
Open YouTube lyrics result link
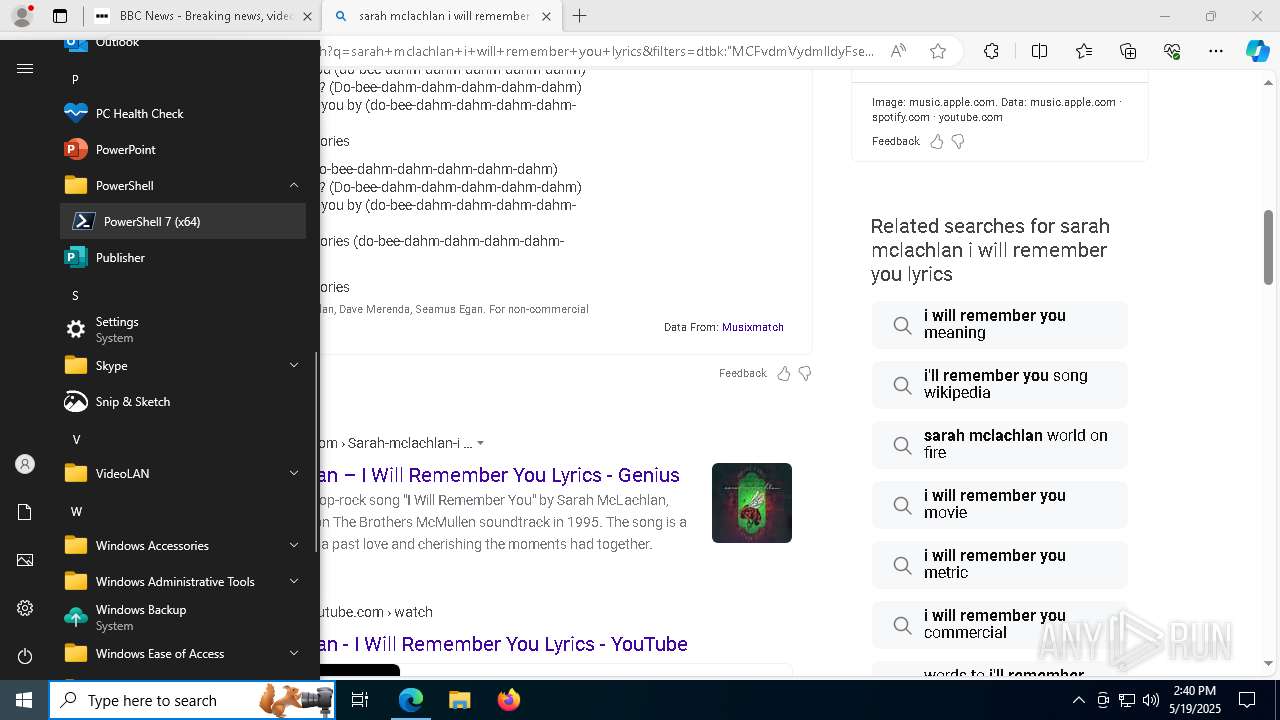[504, 644]
